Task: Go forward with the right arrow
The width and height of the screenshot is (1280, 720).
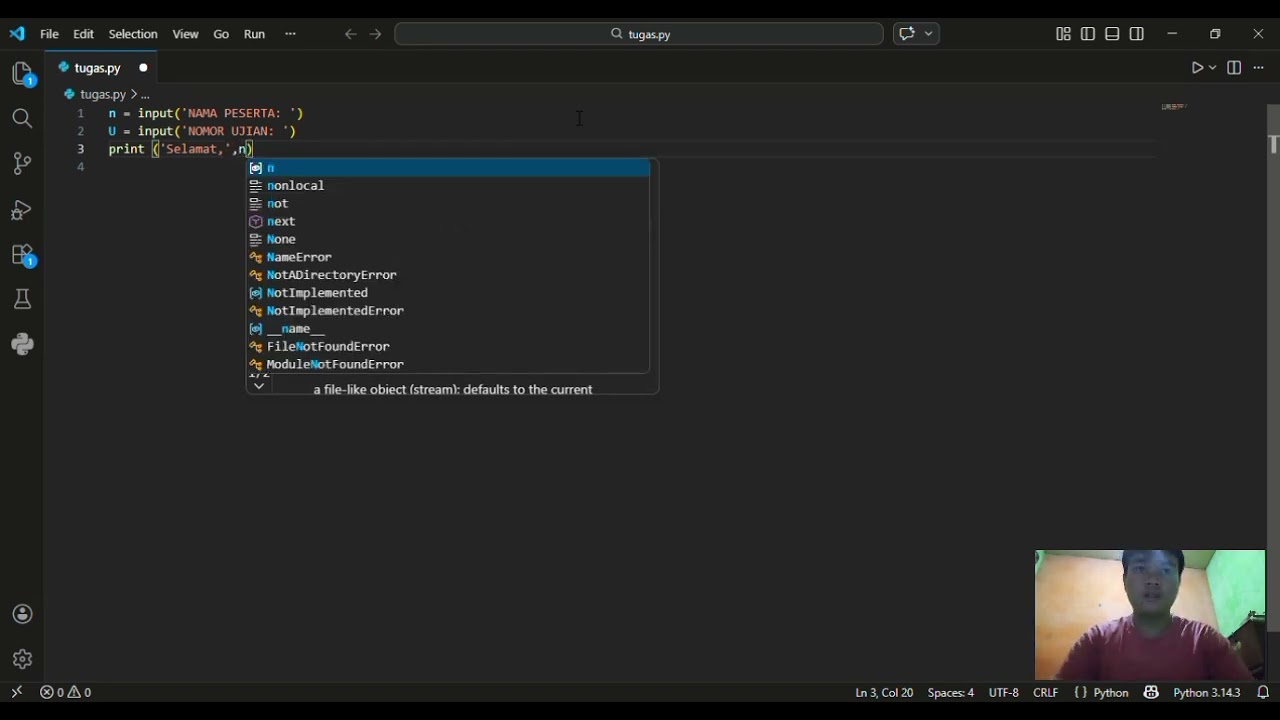Action: (x=375, y=34)
